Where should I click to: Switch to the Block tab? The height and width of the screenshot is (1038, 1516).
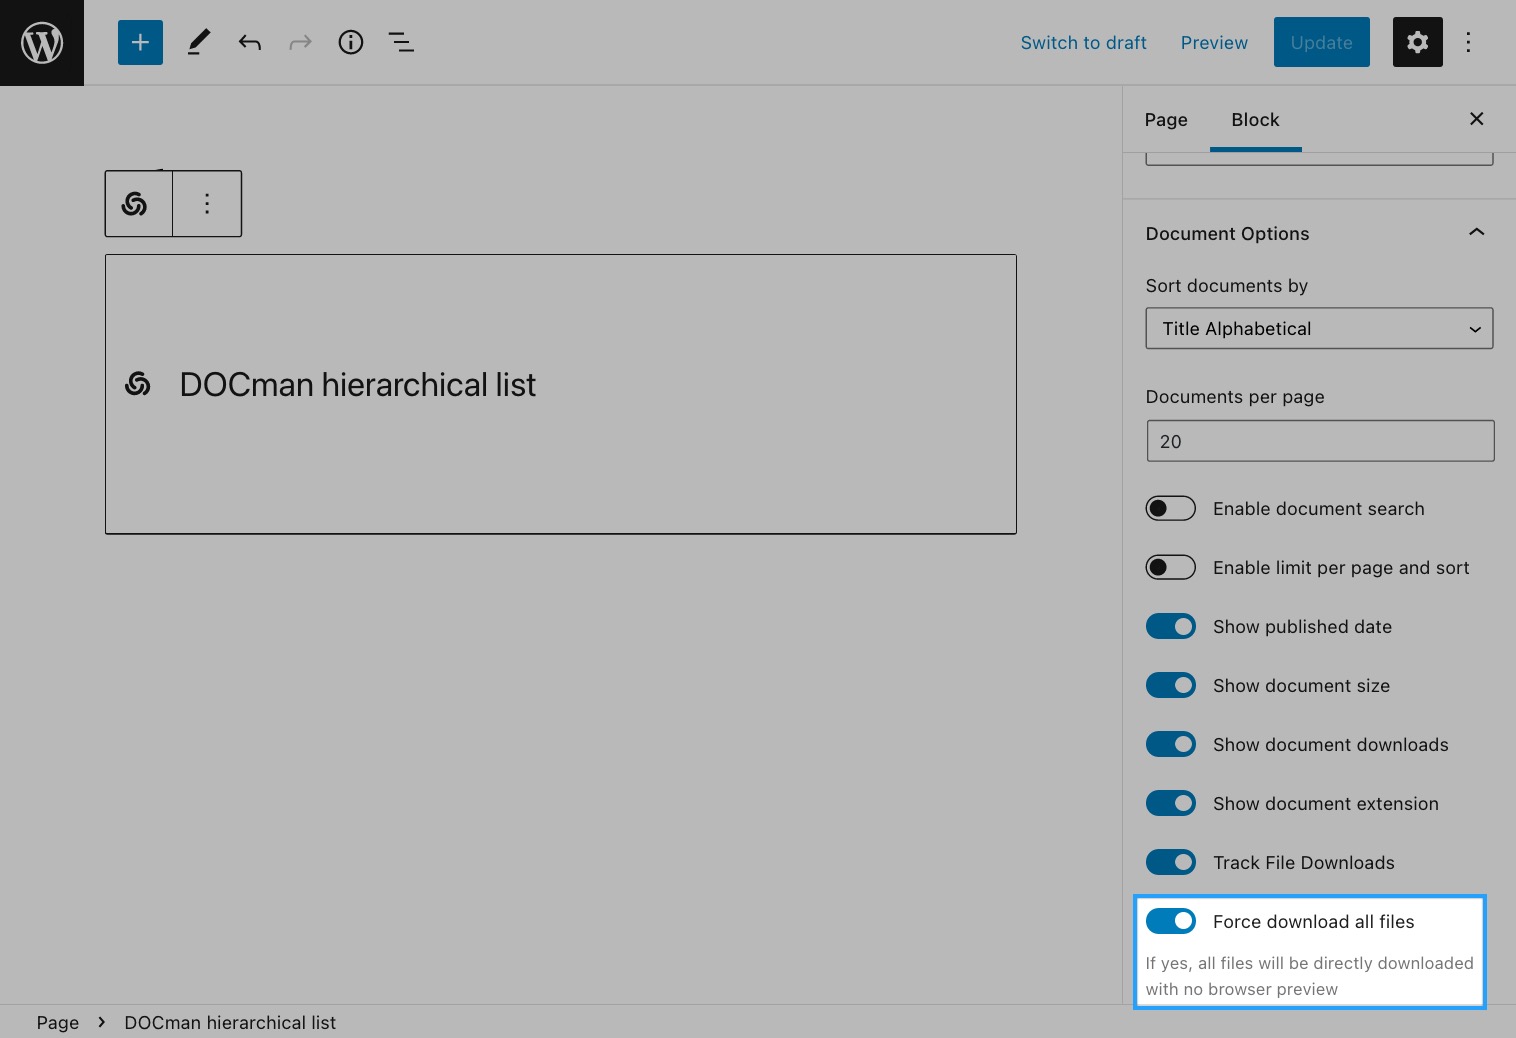coord(1255,120)
